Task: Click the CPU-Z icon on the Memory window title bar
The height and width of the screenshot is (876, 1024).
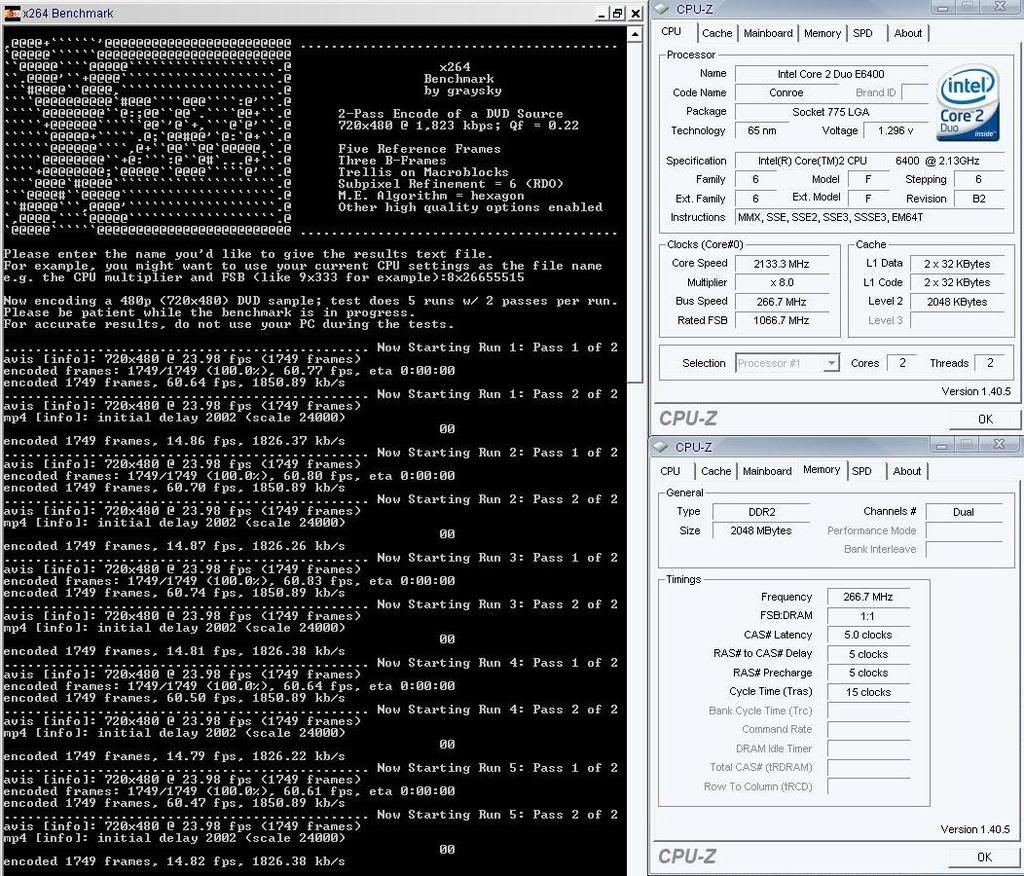Action: tap(662, 446)
